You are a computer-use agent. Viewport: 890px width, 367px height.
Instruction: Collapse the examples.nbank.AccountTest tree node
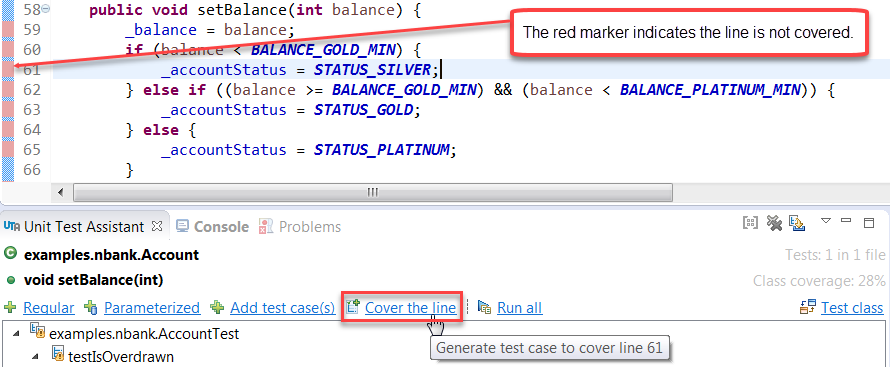click(x=18, y=334)
